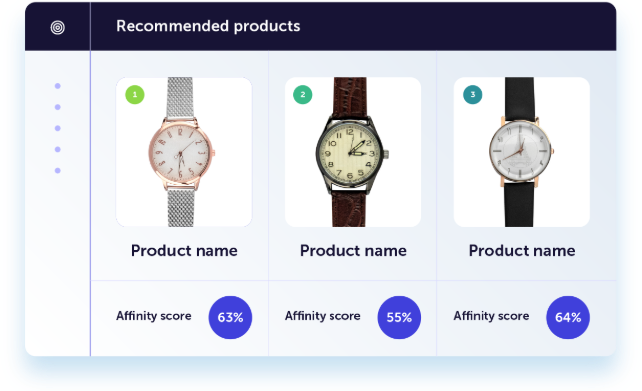This screenshot has height=391, width=642.
Task: Open the rose gold mesh watch image
Action: coord(184,152)
